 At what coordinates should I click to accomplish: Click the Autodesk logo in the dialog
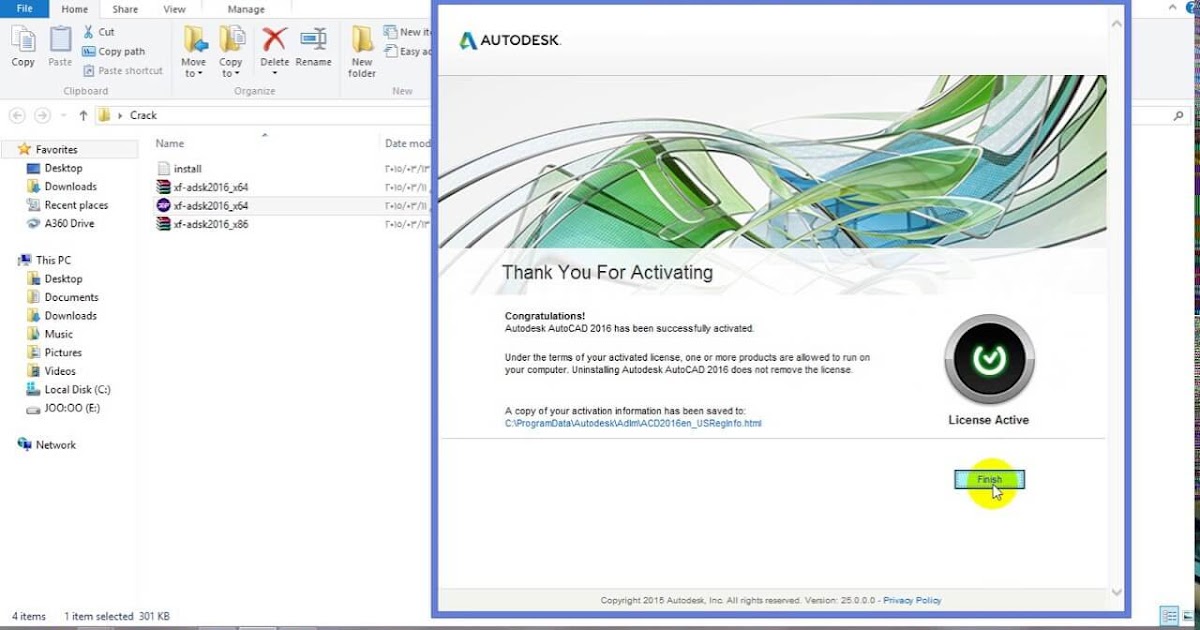[510, 41]
